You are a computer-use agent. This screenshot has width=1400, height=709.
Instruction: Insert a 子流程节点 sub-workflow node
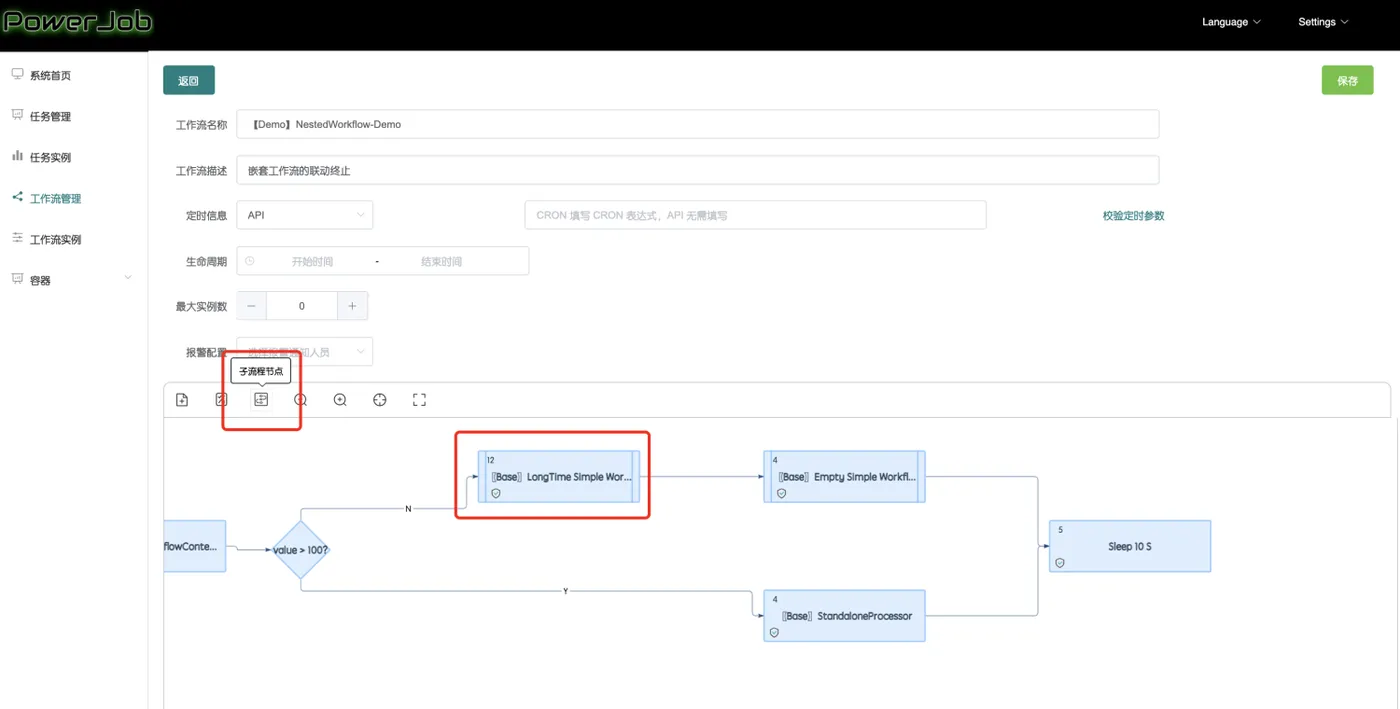pyautogui.click(x=261, y=400)
